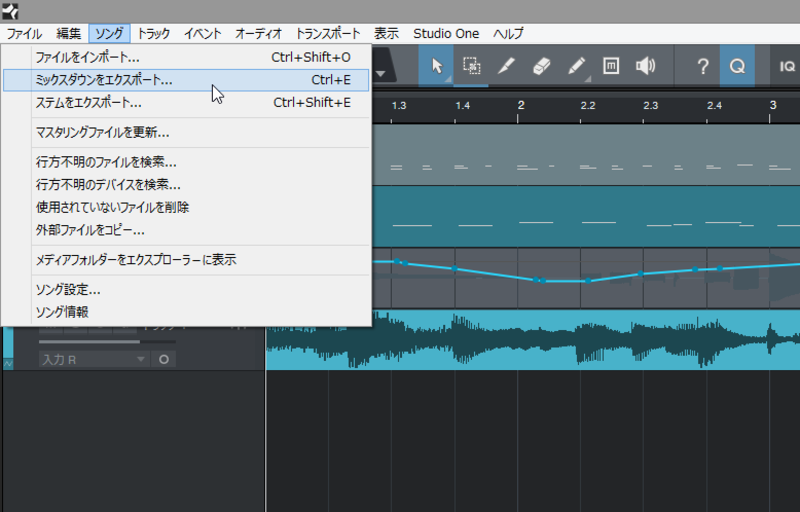Screen dimensions: 800x512
Task: Select the Split knife tool
Action: pos(506,66)
